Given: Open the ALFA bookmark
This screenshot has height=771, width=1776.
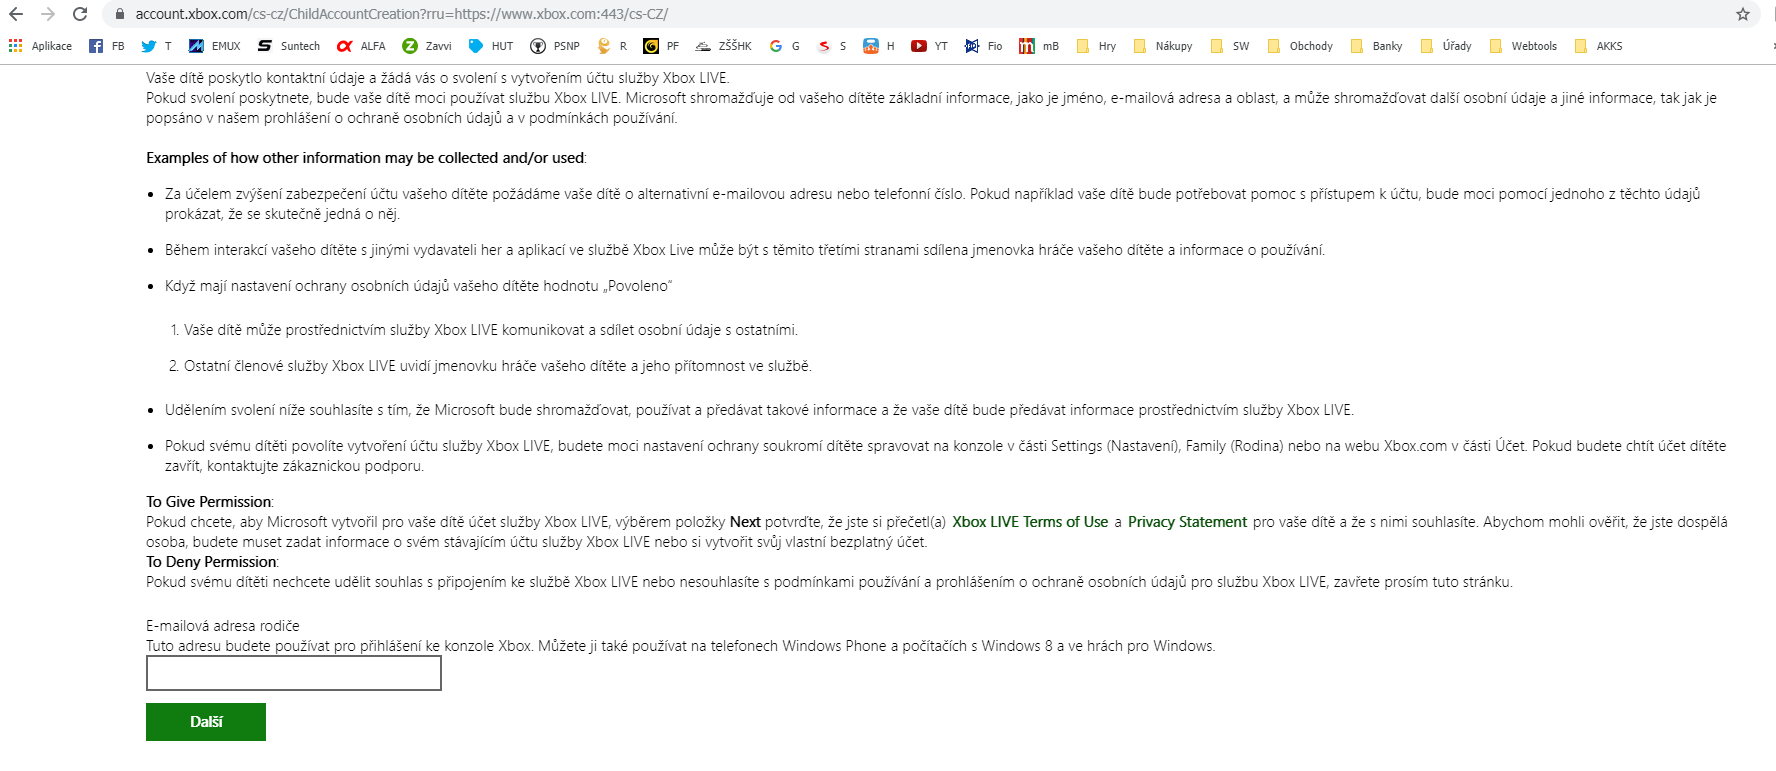Looking at the screenshot, I should coord(361,46).
